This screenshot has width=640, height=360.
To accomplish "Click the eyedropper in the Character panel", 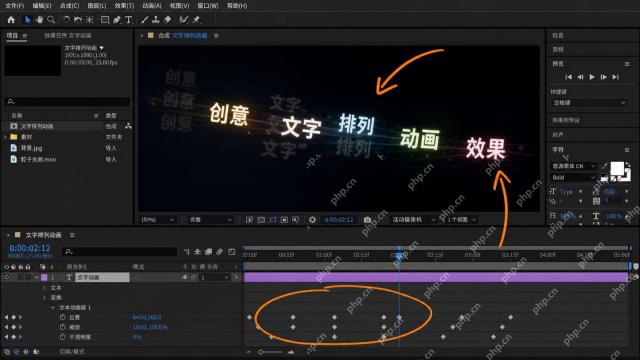I will 604,166.
